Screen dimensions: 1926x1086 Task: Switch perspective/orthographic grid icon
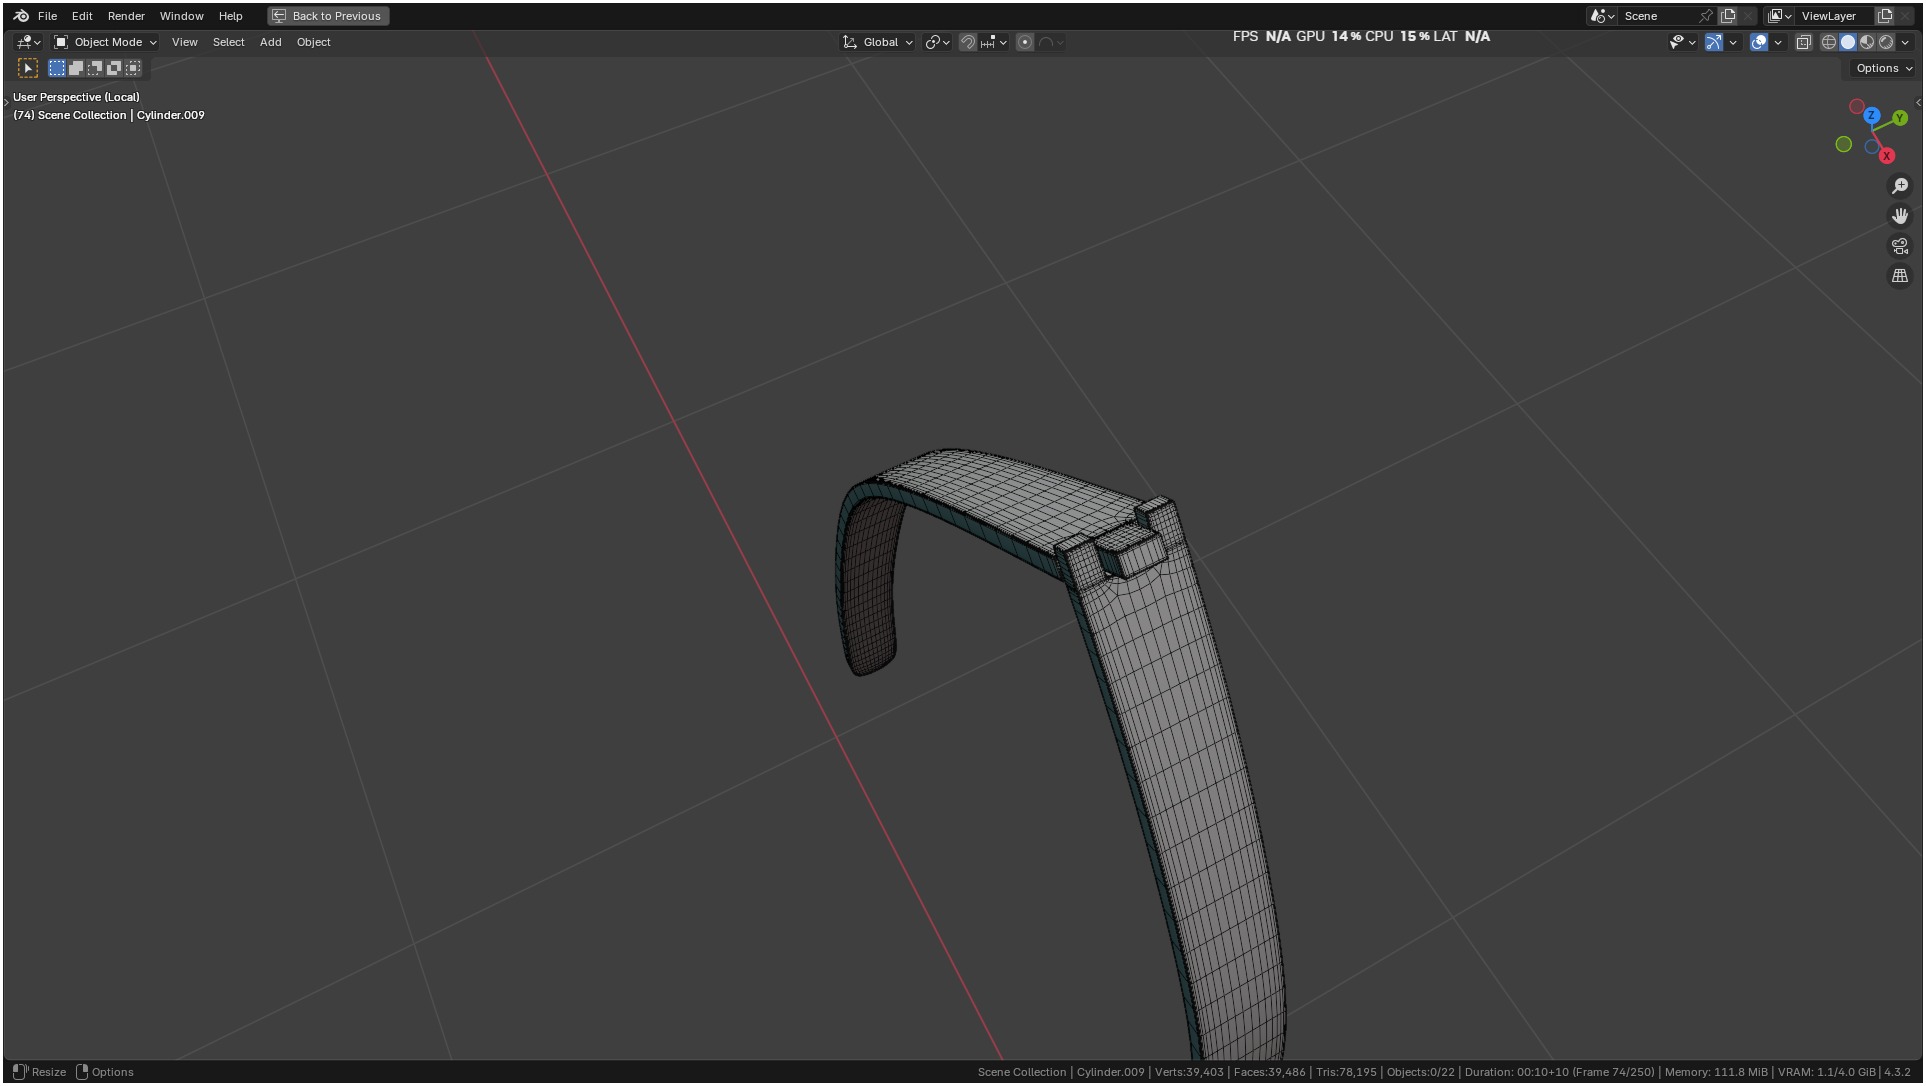tap(1899, 276)
